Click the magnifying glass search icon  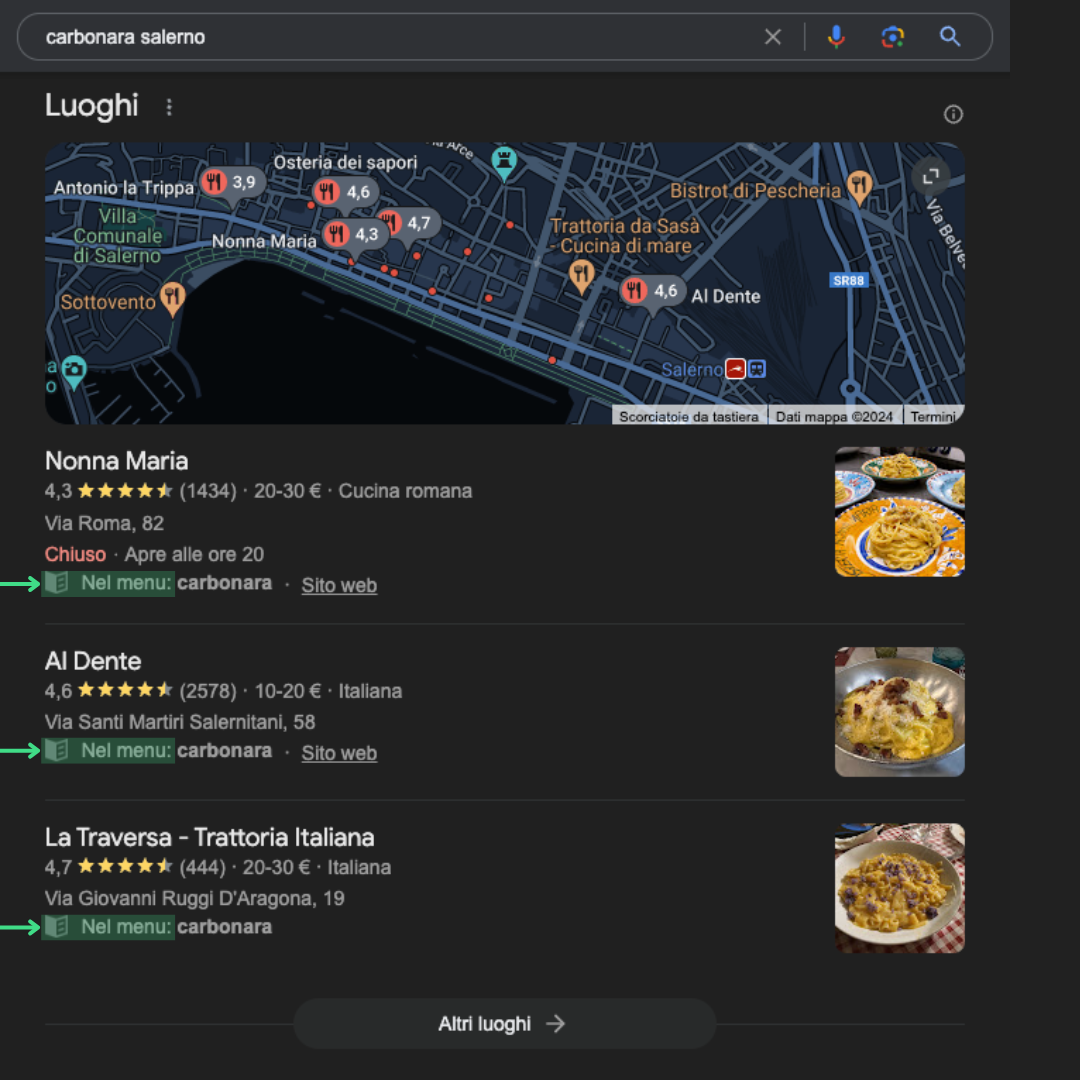click(x=950, y=37)
